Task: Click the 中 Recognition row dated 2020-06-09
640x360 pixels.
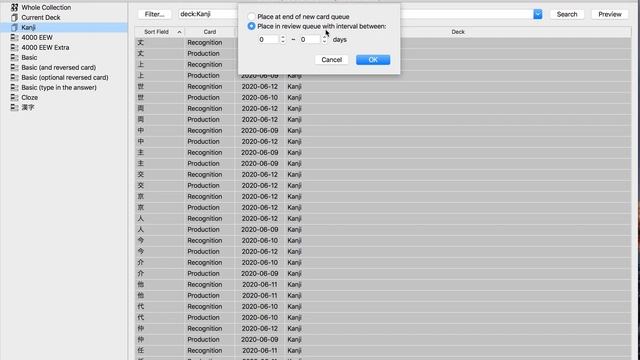Action: click(x=383, y=131)
